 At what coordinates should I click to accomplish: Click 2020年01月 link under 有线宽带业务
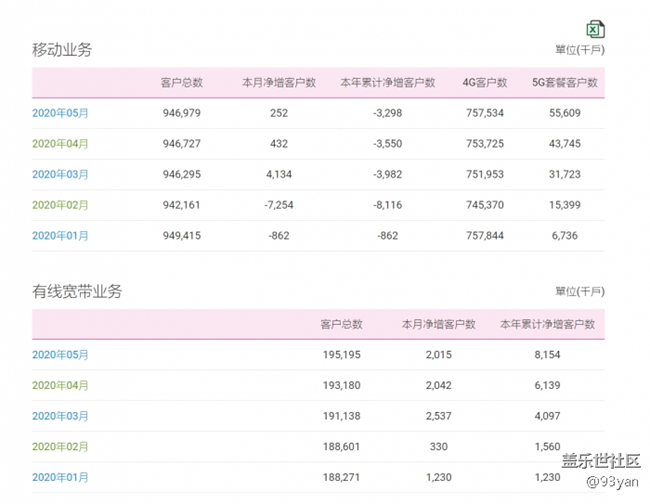coord(60,478)
